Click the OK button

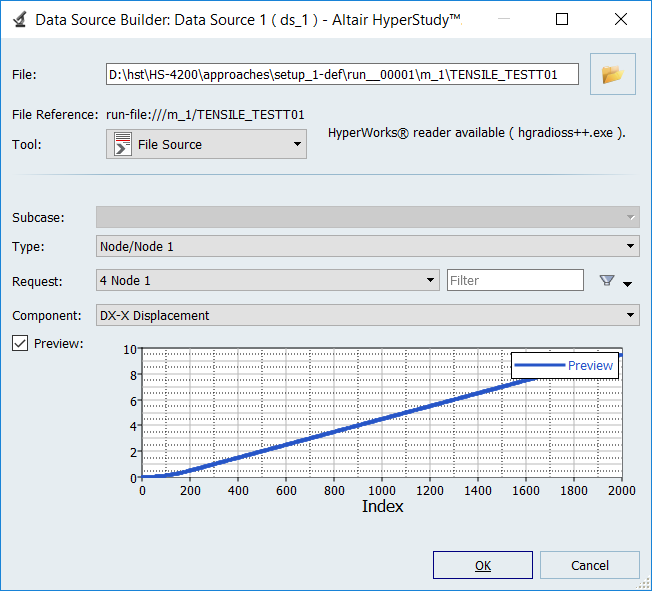pos(483,565)
